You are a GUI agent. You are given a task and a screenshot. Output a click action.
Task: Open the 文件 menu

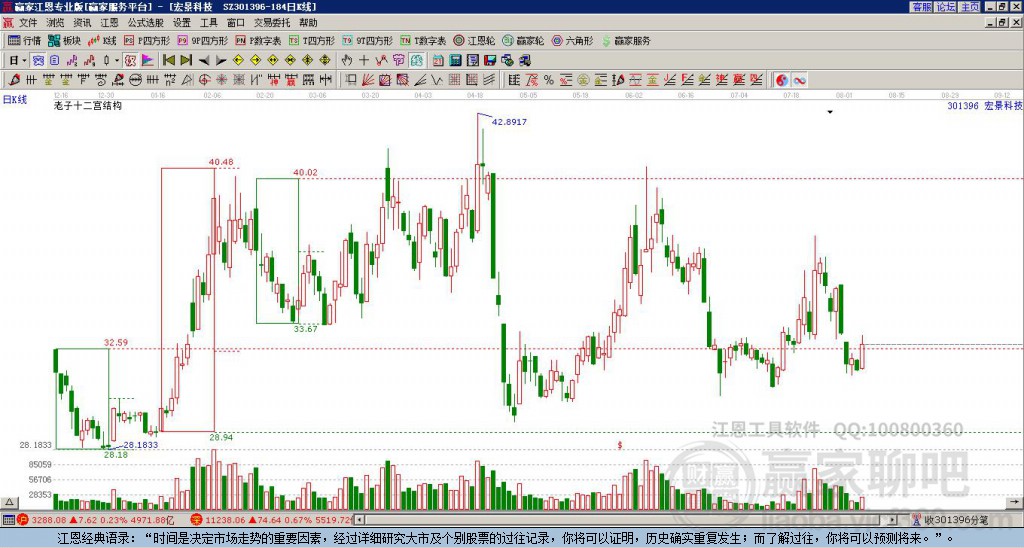(28, 23)
